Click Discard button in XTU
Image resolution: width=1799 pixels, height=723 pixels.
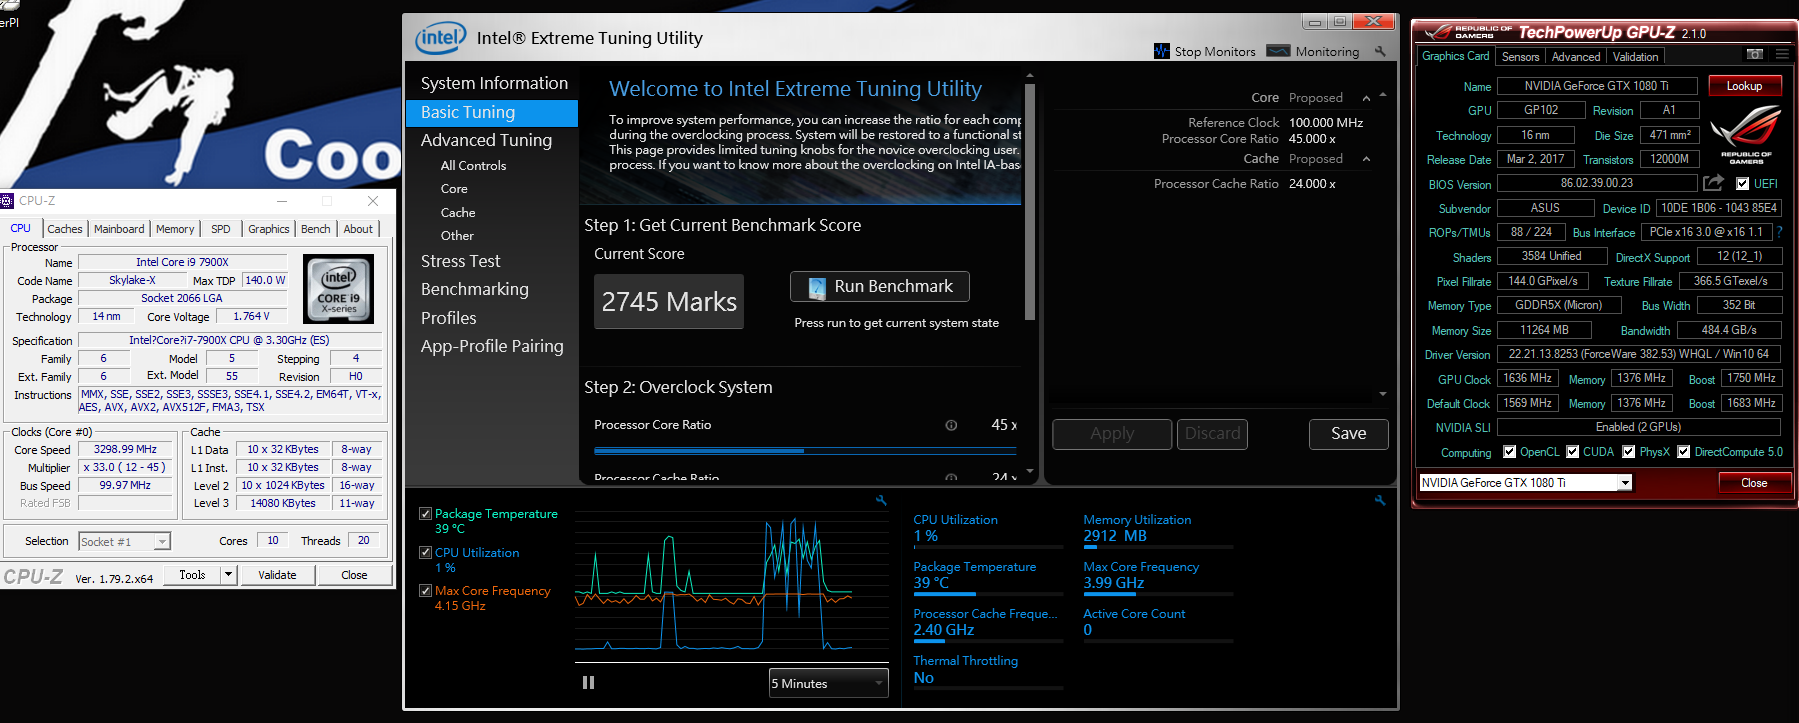pos(1212,434)
